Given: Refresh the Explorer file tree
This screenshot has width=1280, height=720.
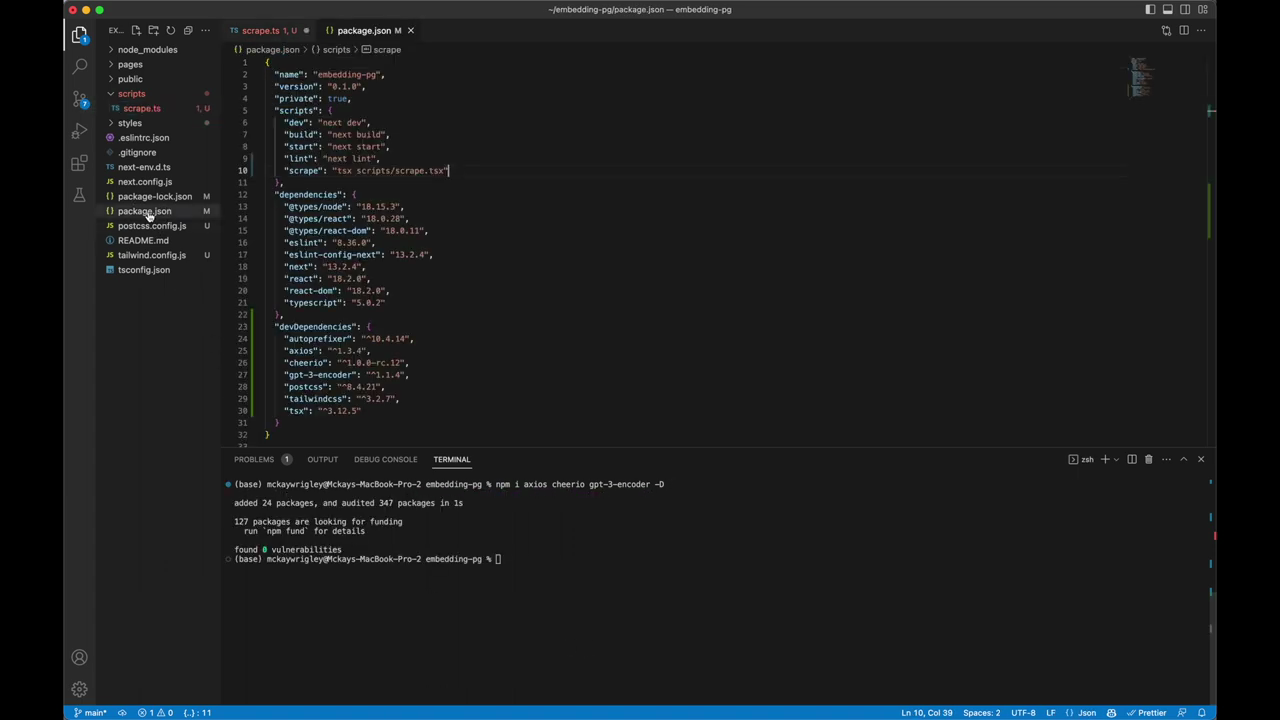Looking at the screenshot, I should click(x=170, y=30).
